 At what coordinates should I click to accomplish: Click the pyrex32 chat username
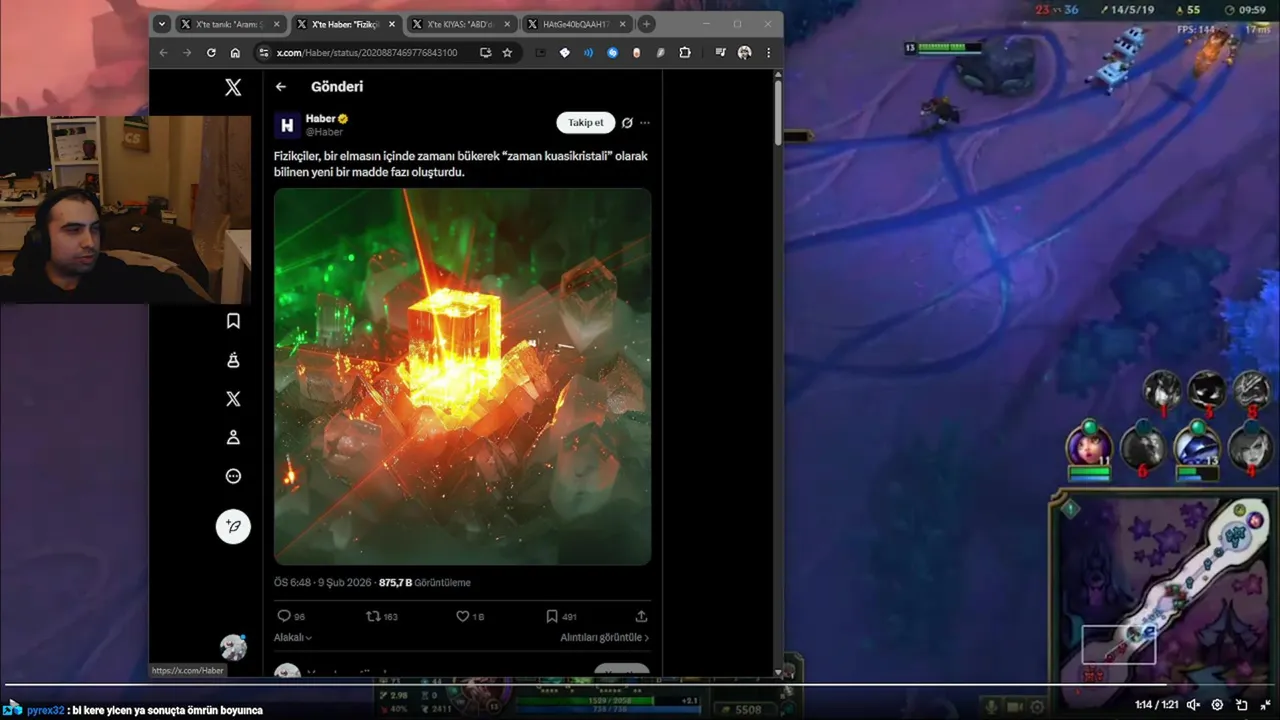[46, 710]
